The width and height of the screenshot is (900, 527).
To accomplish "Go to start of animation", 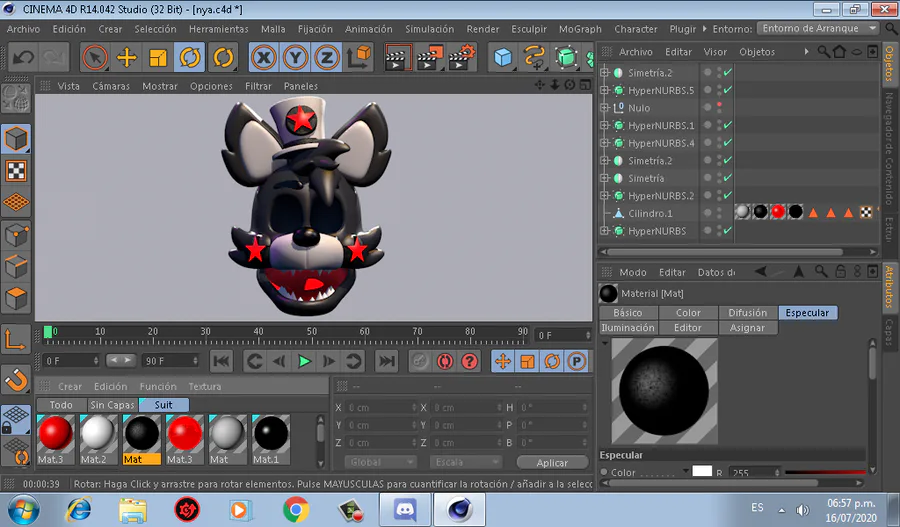I will coord(222,361).
